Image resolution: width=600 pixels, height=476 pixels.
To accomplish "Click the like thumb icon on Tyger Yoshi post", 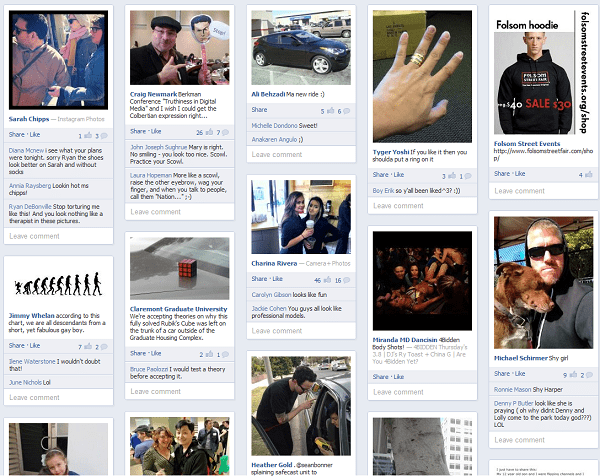I will [452, 176].
